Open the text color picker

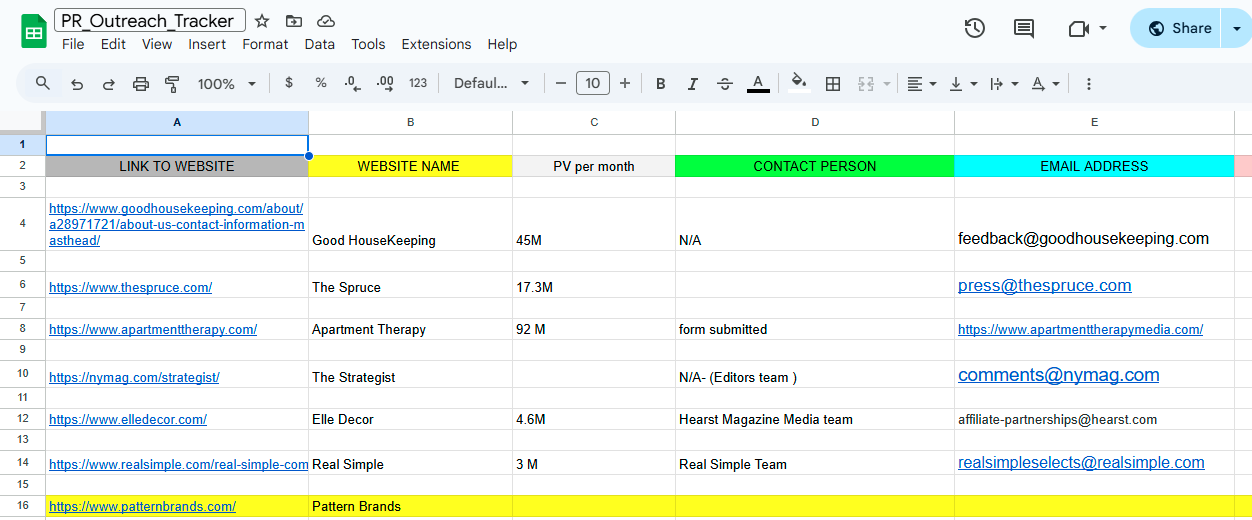click(x=758, y=83)
